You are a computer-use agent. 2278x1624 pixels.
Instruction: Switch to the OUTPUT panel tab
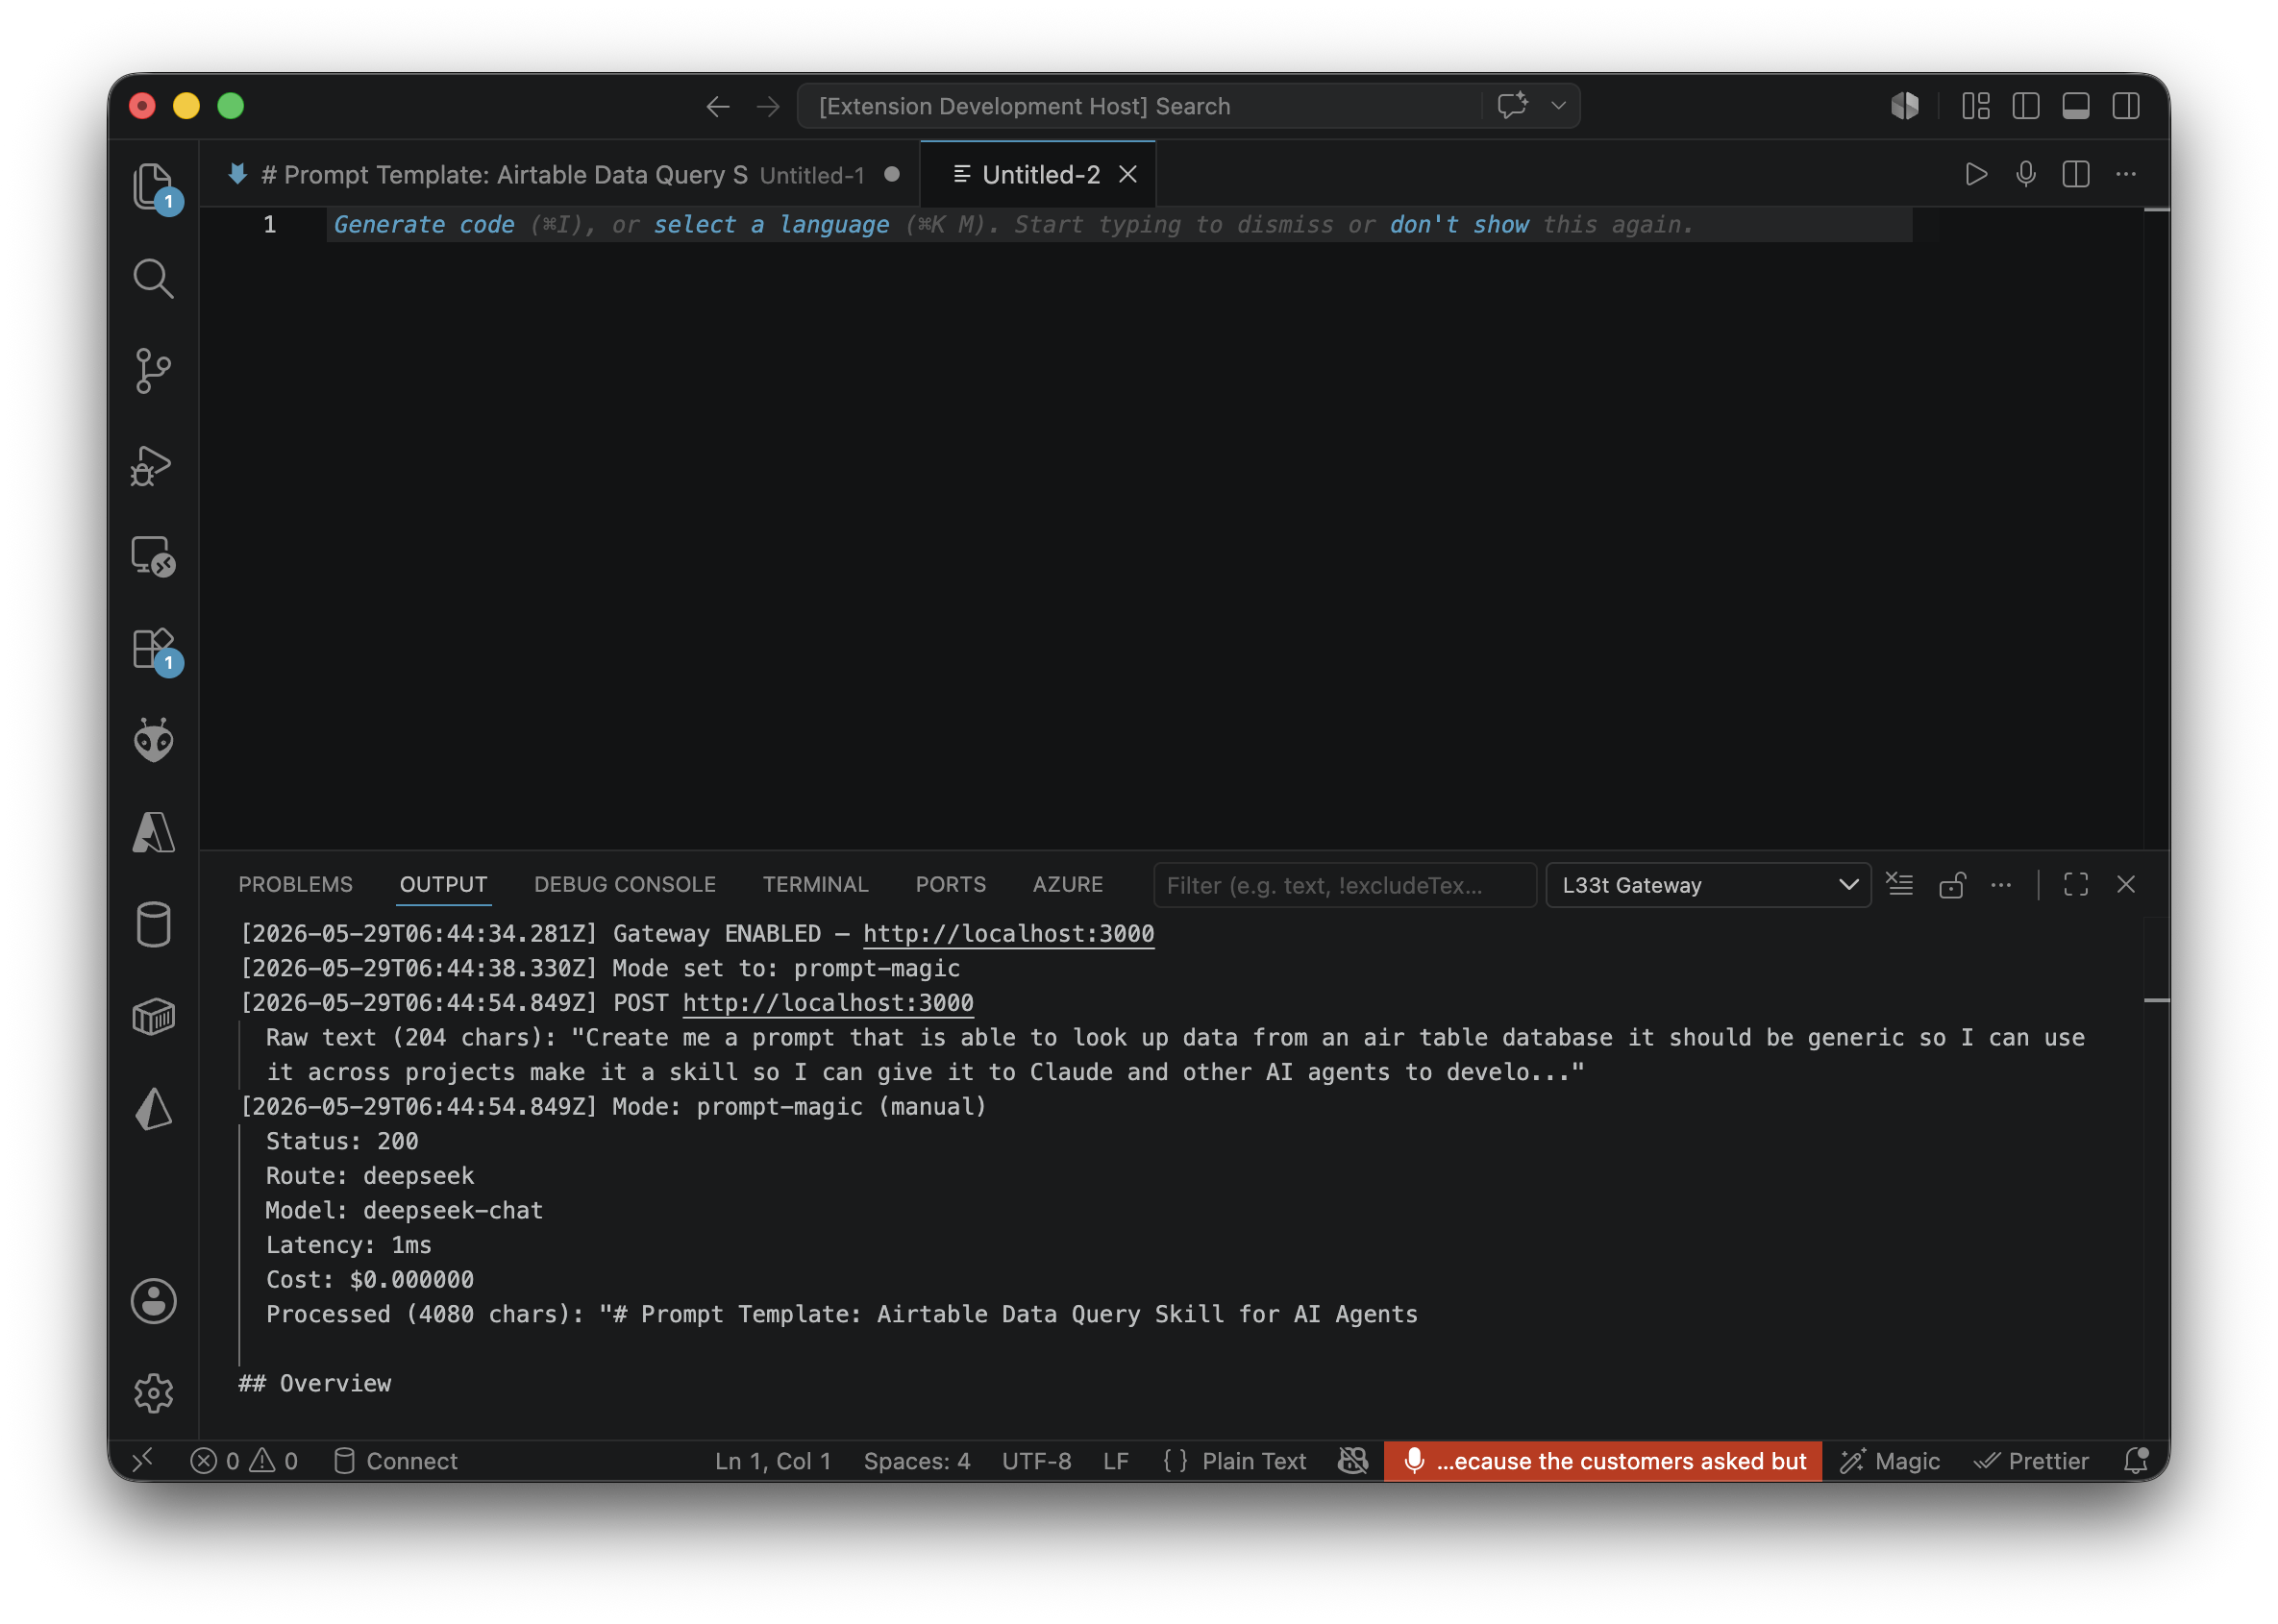tap(443, 885)
